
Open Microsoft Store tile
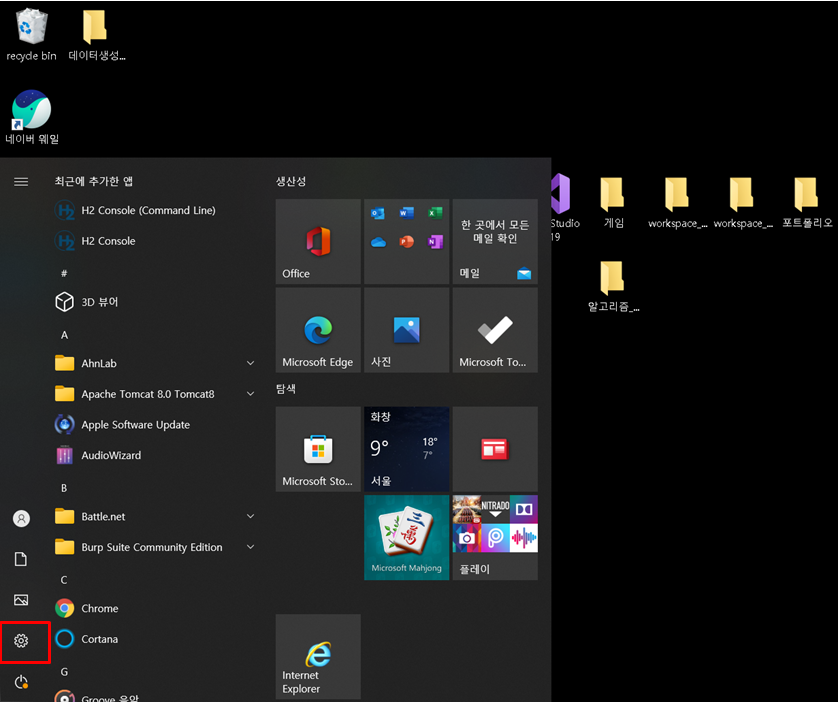[x=318, y=449]
